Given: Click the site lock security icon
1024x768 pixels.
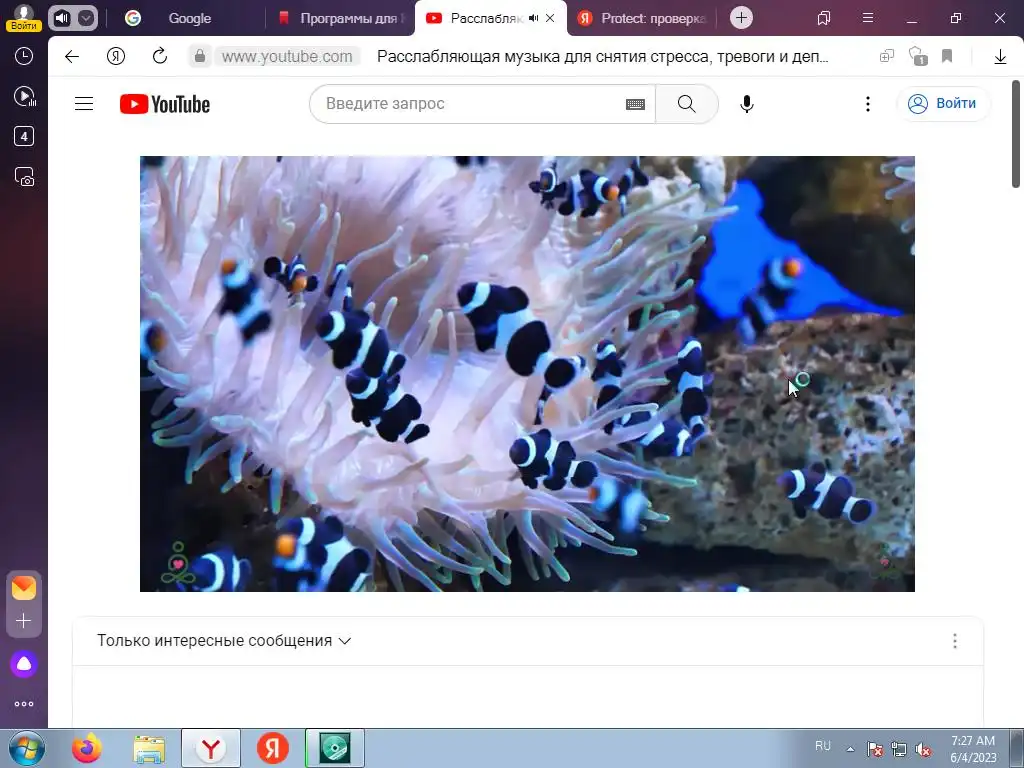Looking at the screenshot, I should (x=200, y=57).
